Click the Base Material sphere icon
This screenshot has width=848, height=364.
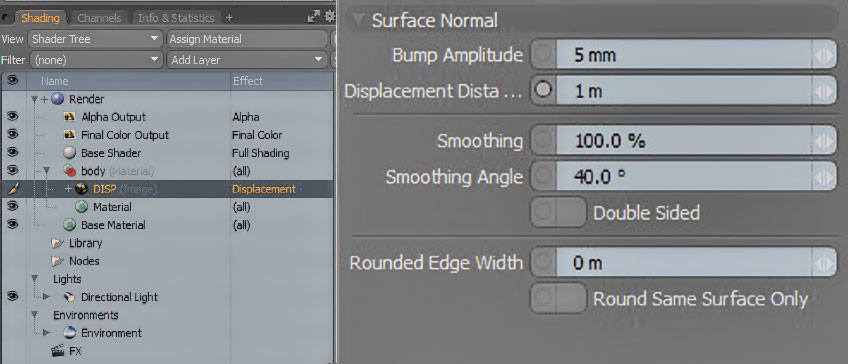click(x=69, y=224)
